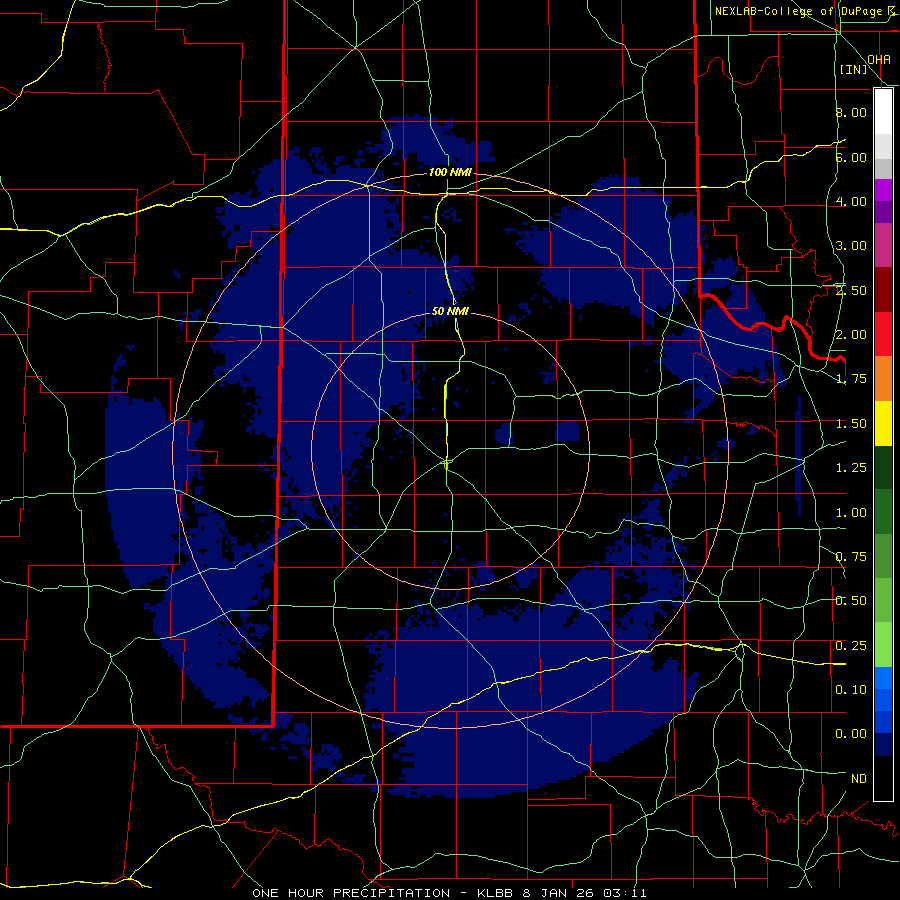
Task: Select the navy swatch just above ND
Action: tap(883, 745)
